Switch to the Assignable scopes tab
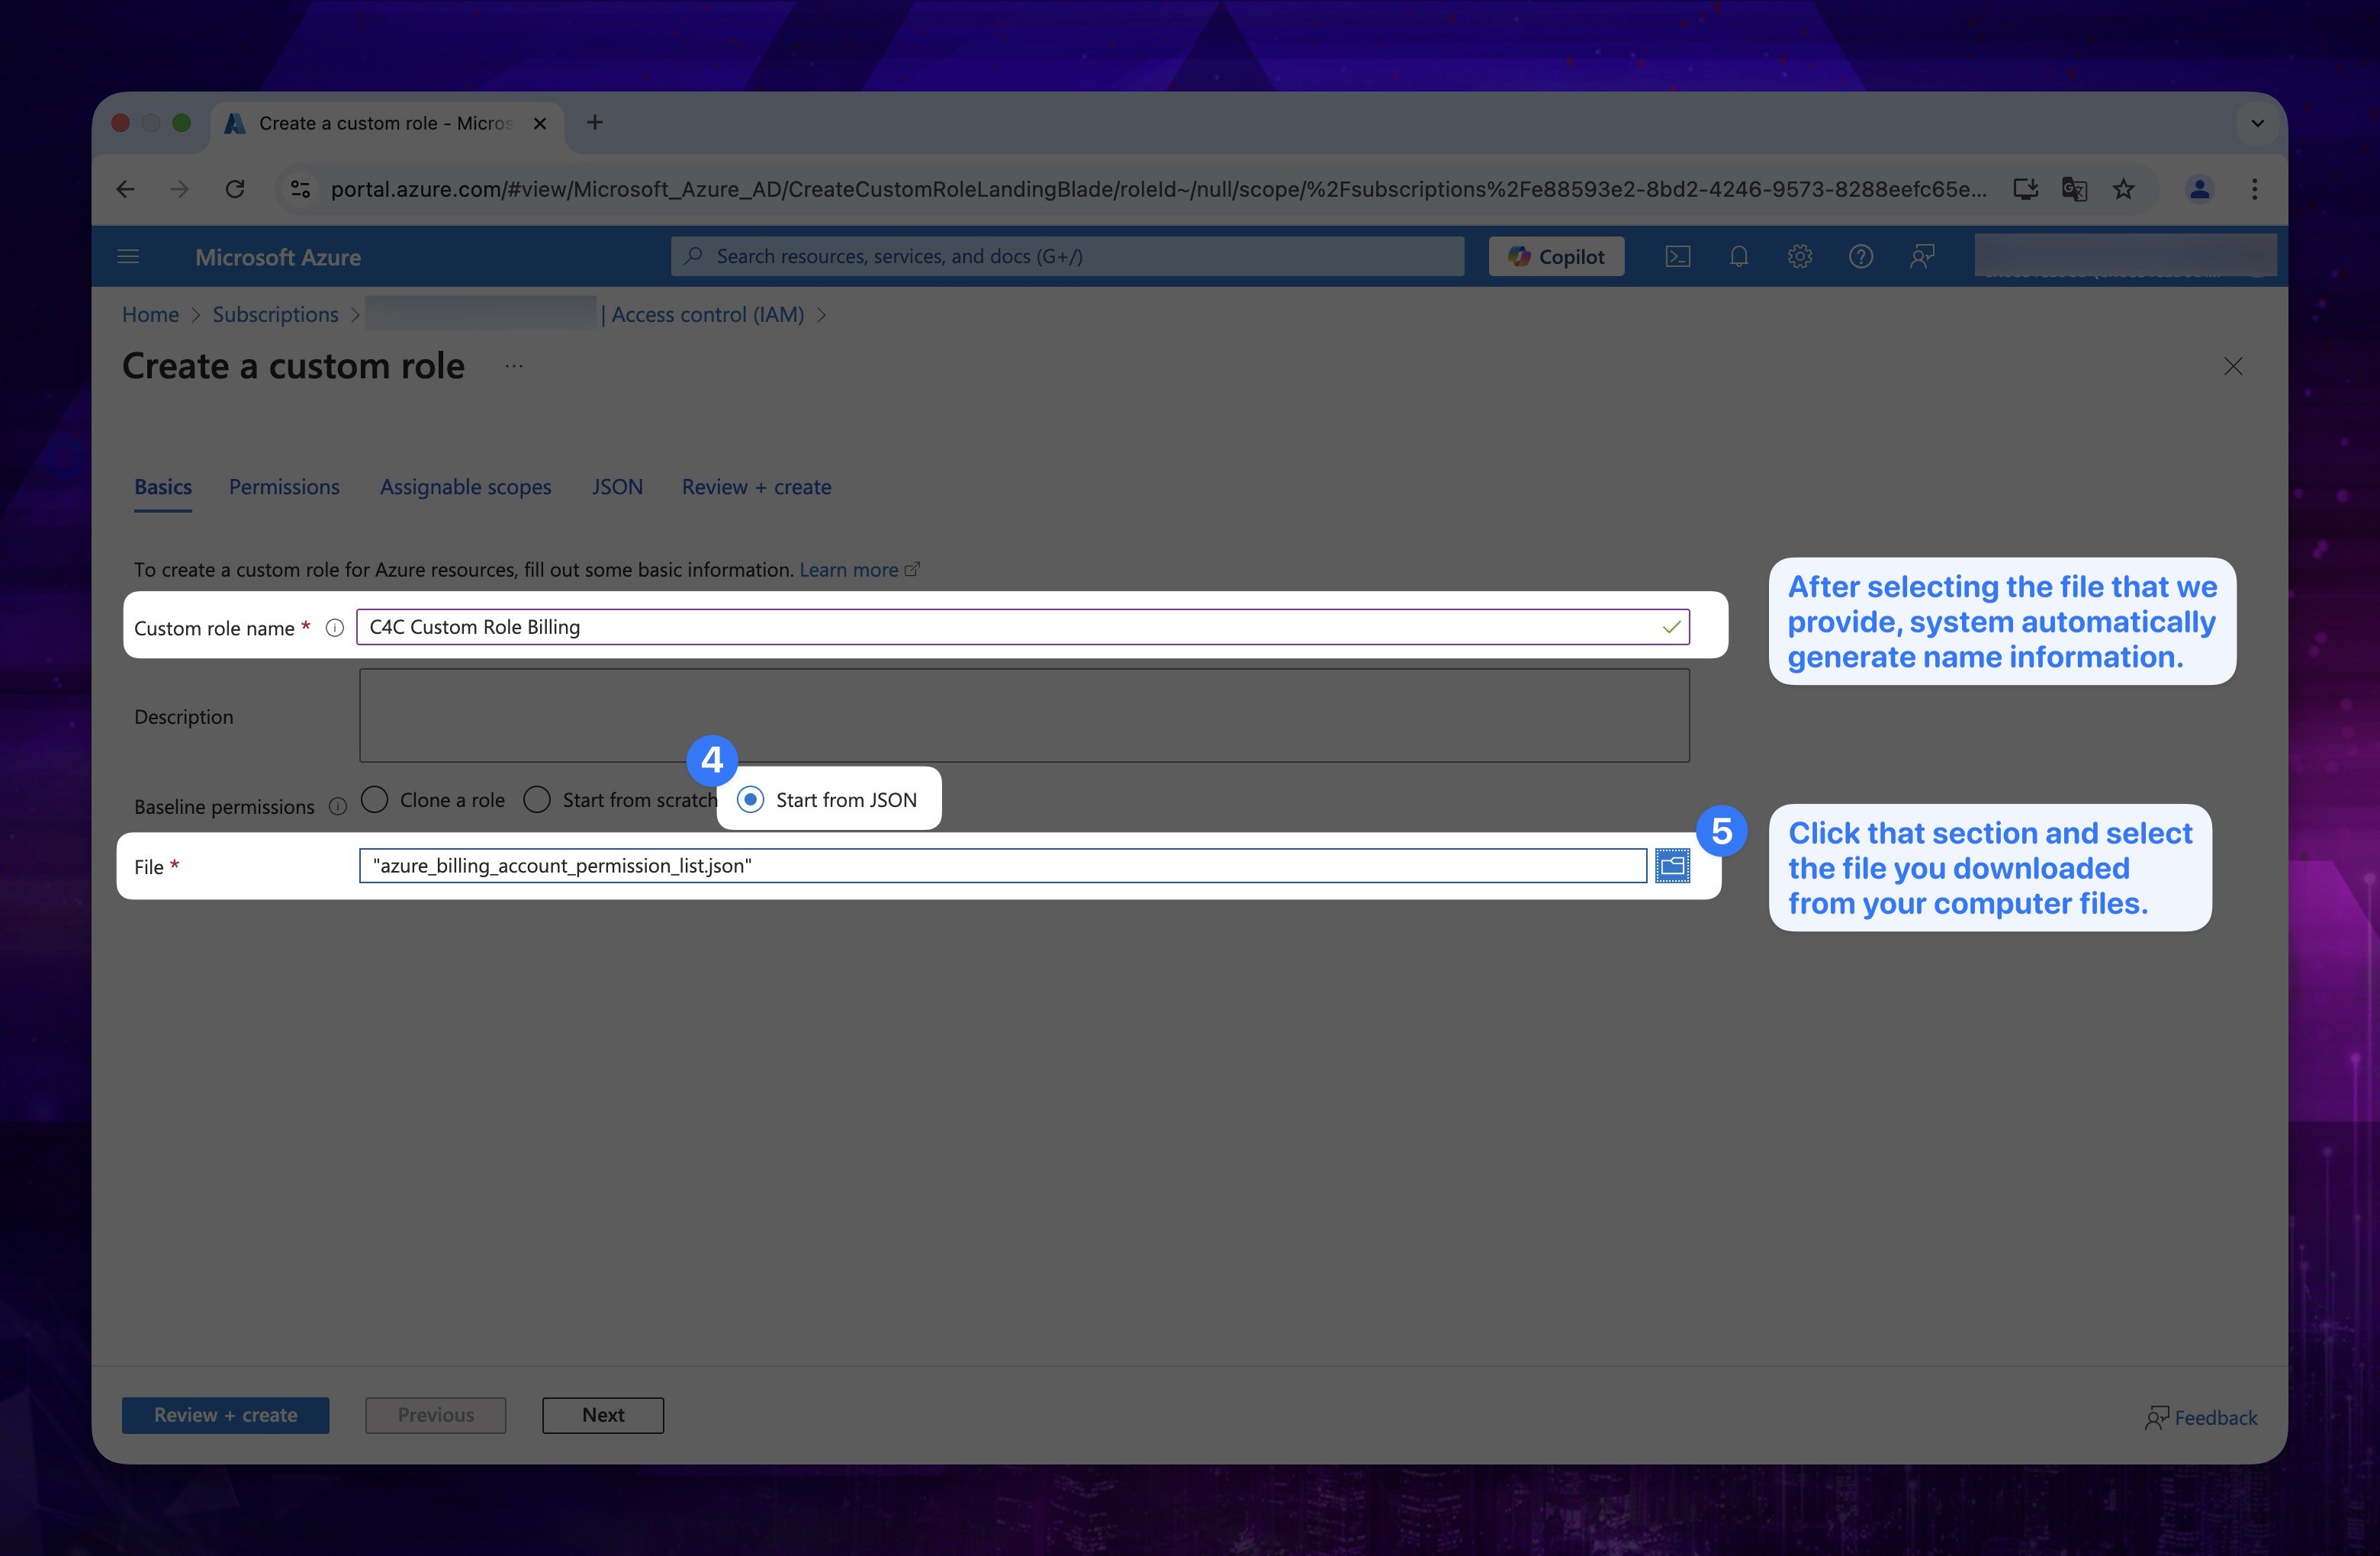 (465, 487)
